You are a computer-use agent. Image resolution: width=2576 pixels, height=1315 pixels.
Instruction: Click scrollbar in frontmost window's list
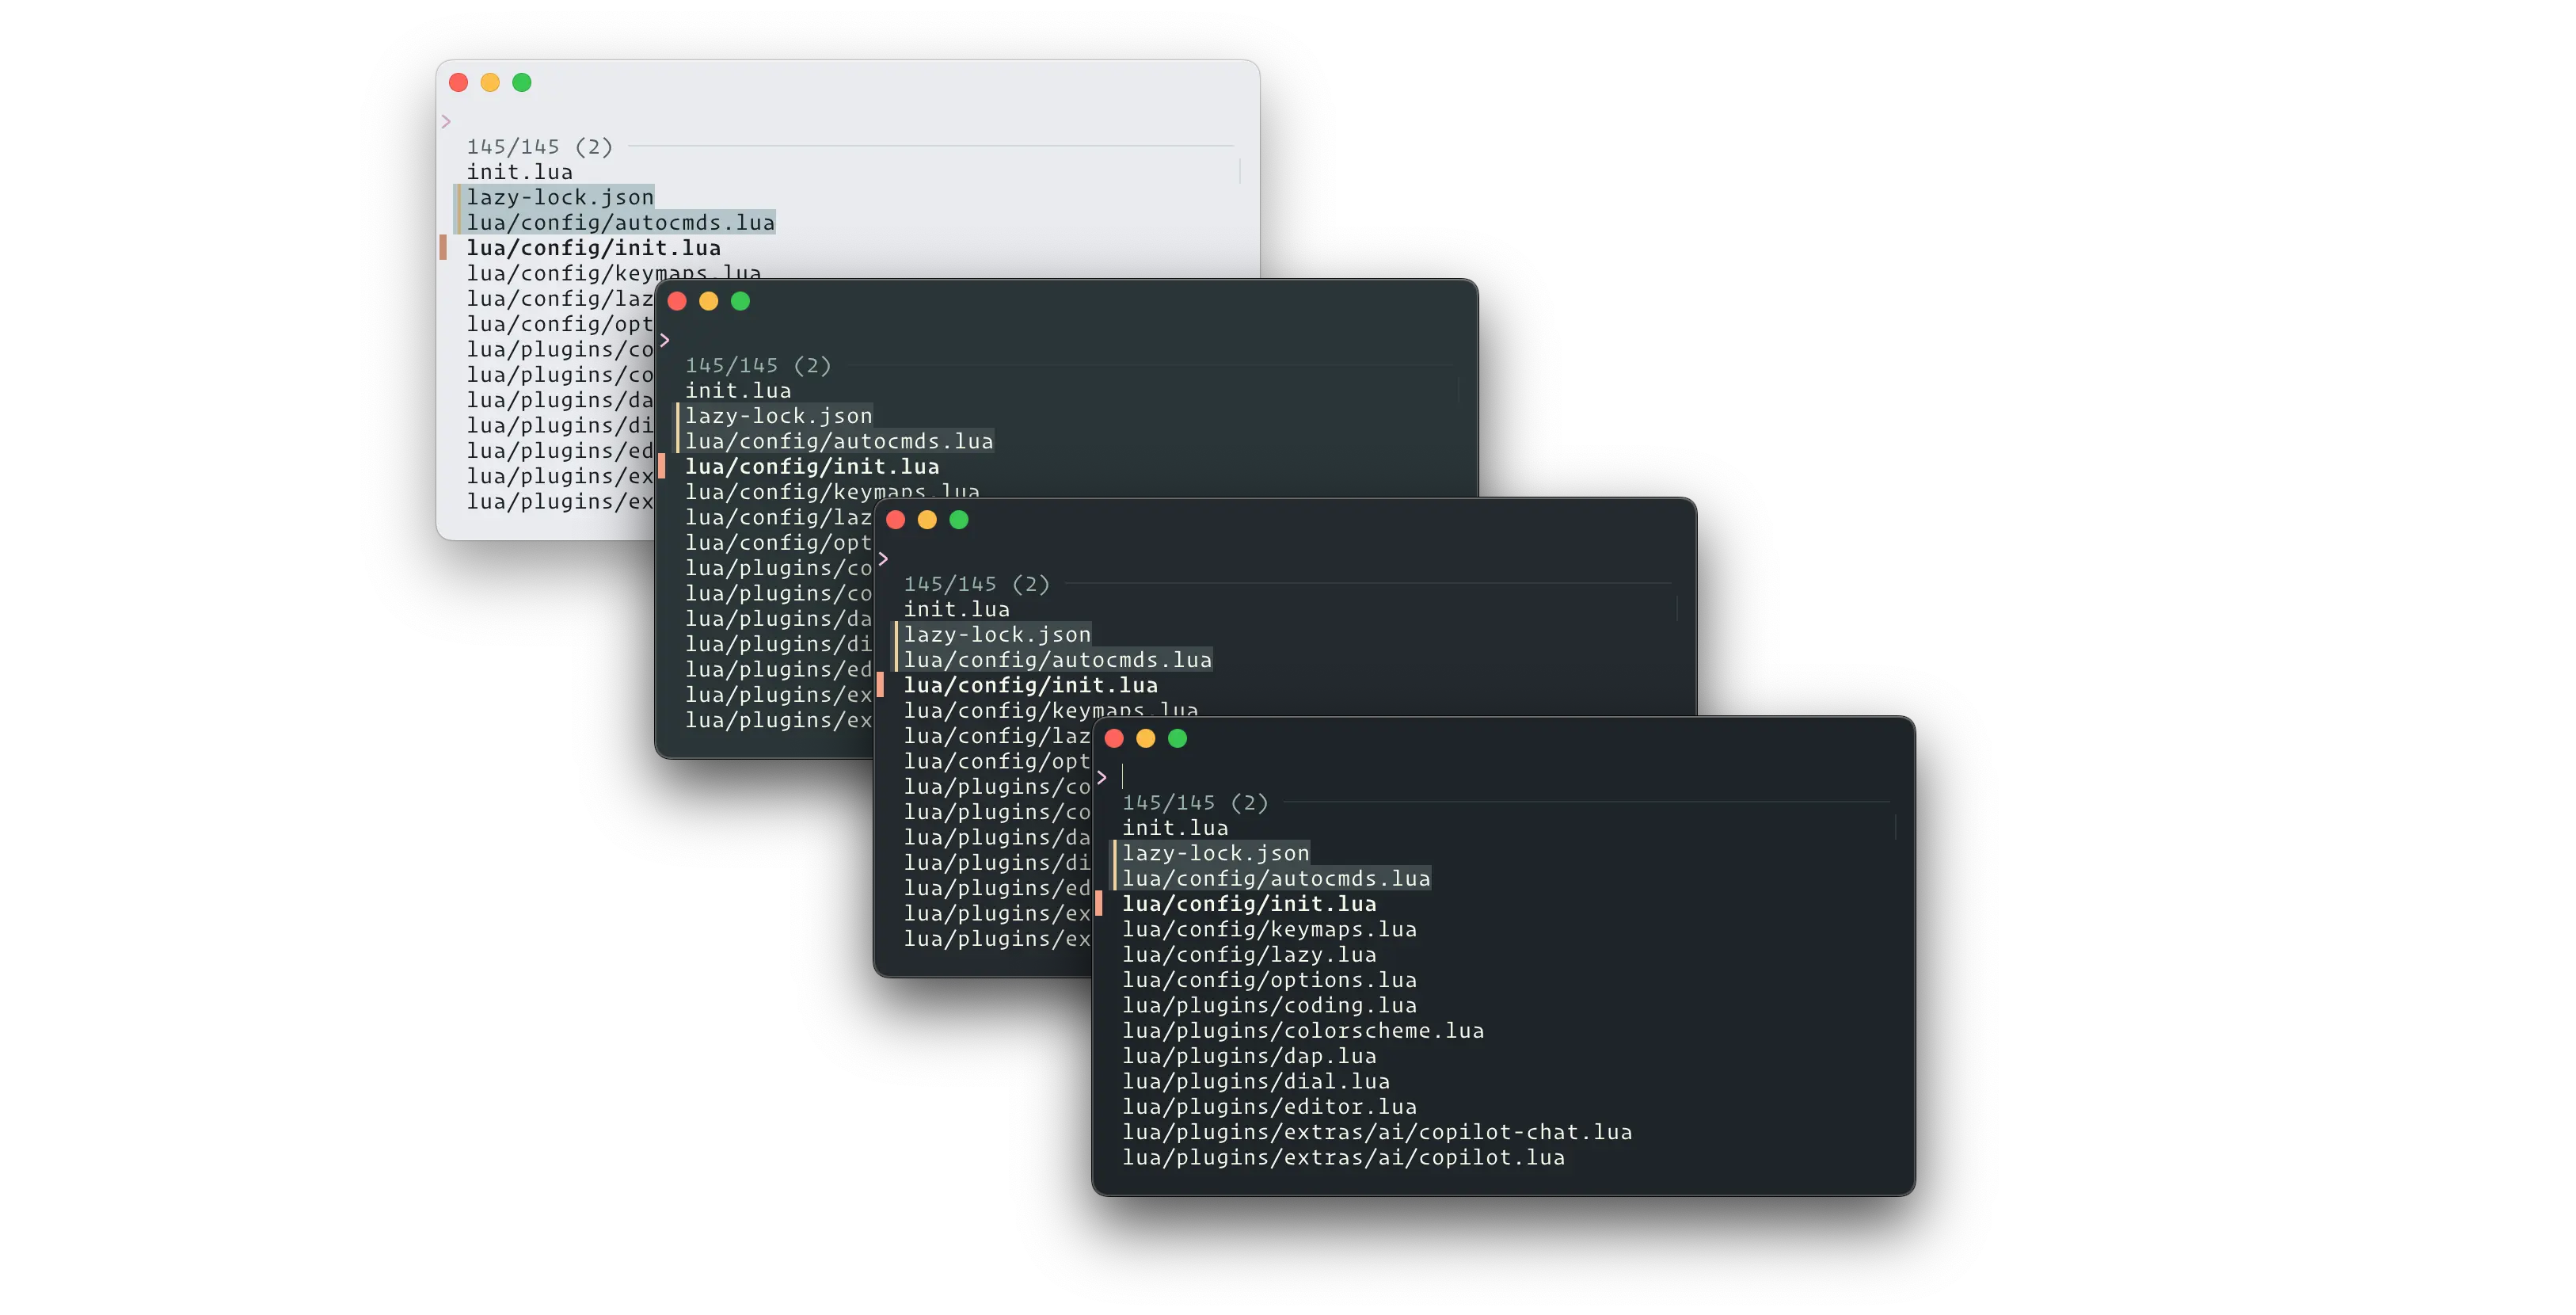[1895, 827]
